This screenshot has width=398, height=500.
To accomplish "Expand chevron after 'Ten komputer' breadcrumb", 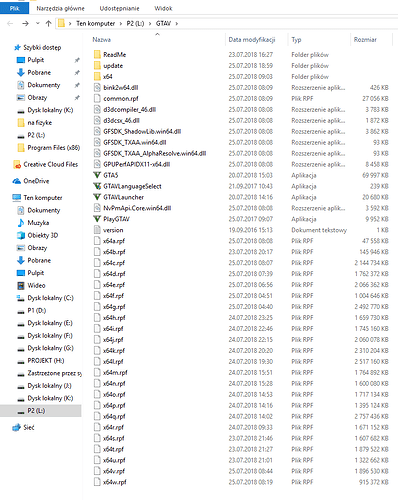I will click(121, 23).
